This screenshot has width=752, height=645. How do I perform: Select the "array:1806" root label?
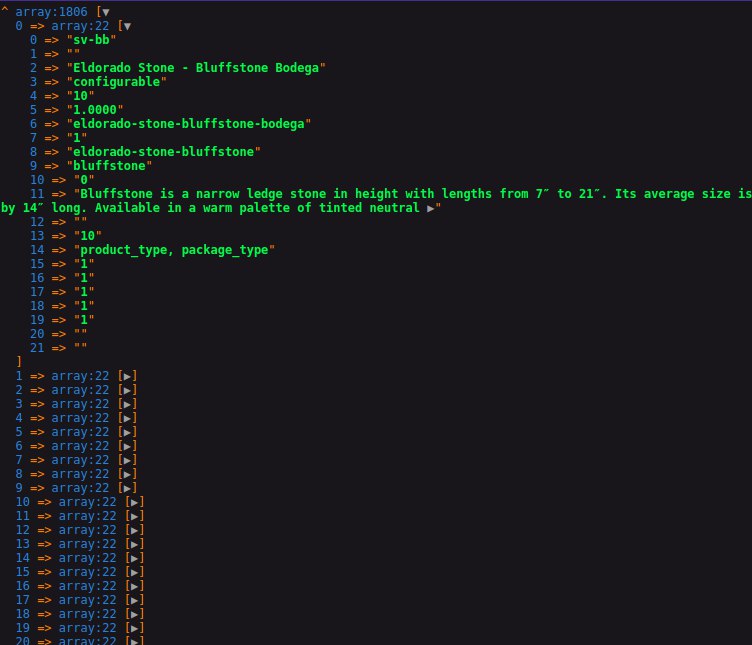pos(51,12)
